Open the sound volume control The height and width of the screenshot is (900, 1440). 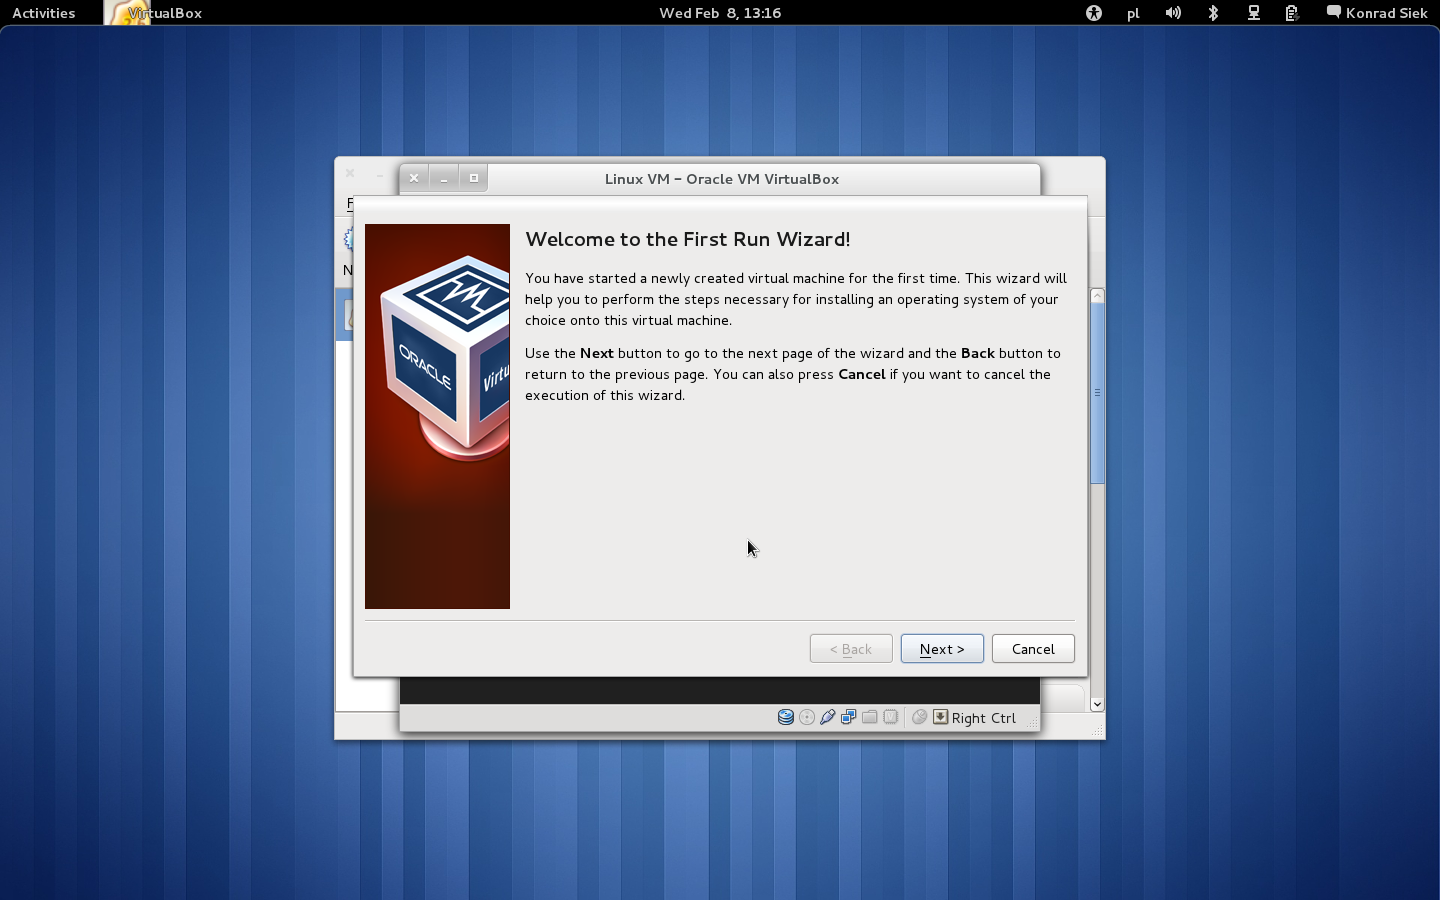[x=1173, y=13]
